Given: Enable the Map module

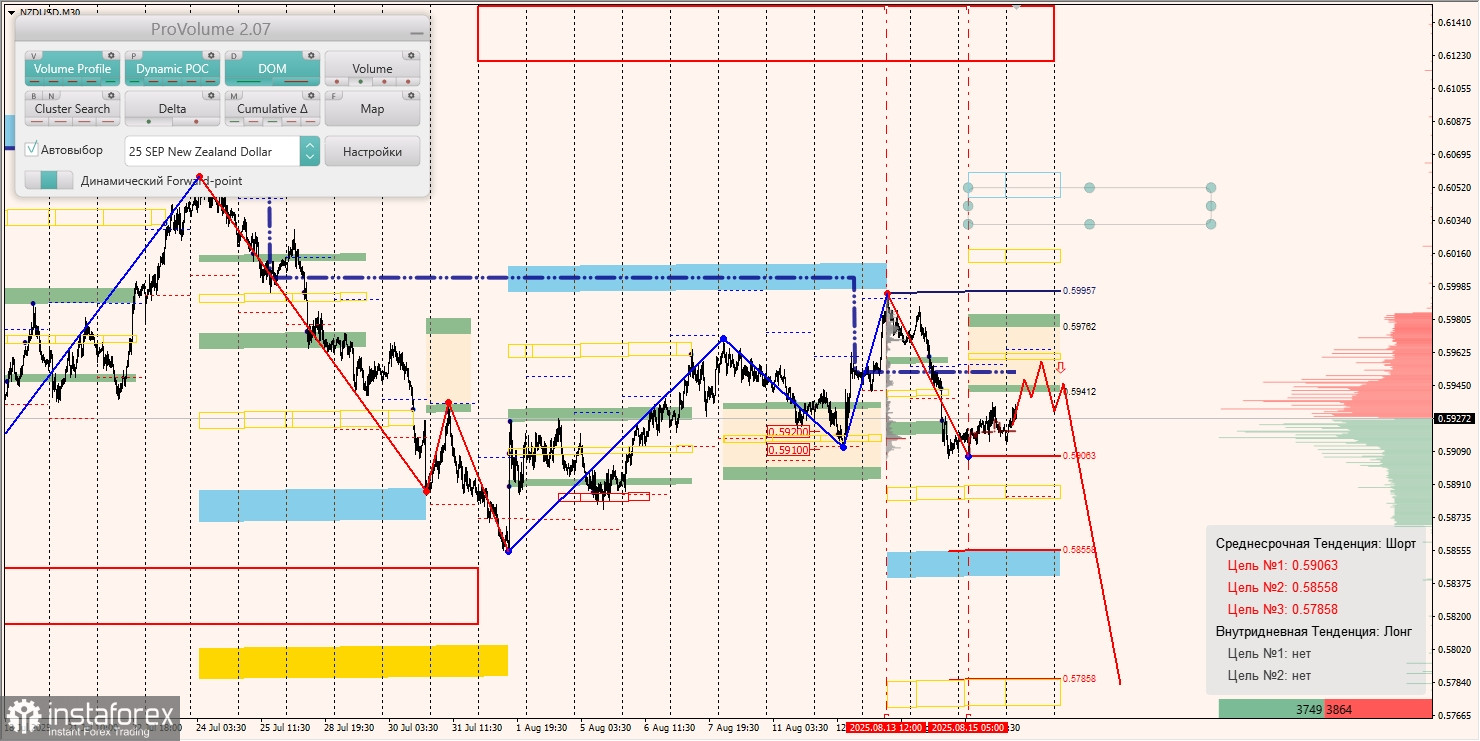Looking at the screenshot, I should coord(372,109).
